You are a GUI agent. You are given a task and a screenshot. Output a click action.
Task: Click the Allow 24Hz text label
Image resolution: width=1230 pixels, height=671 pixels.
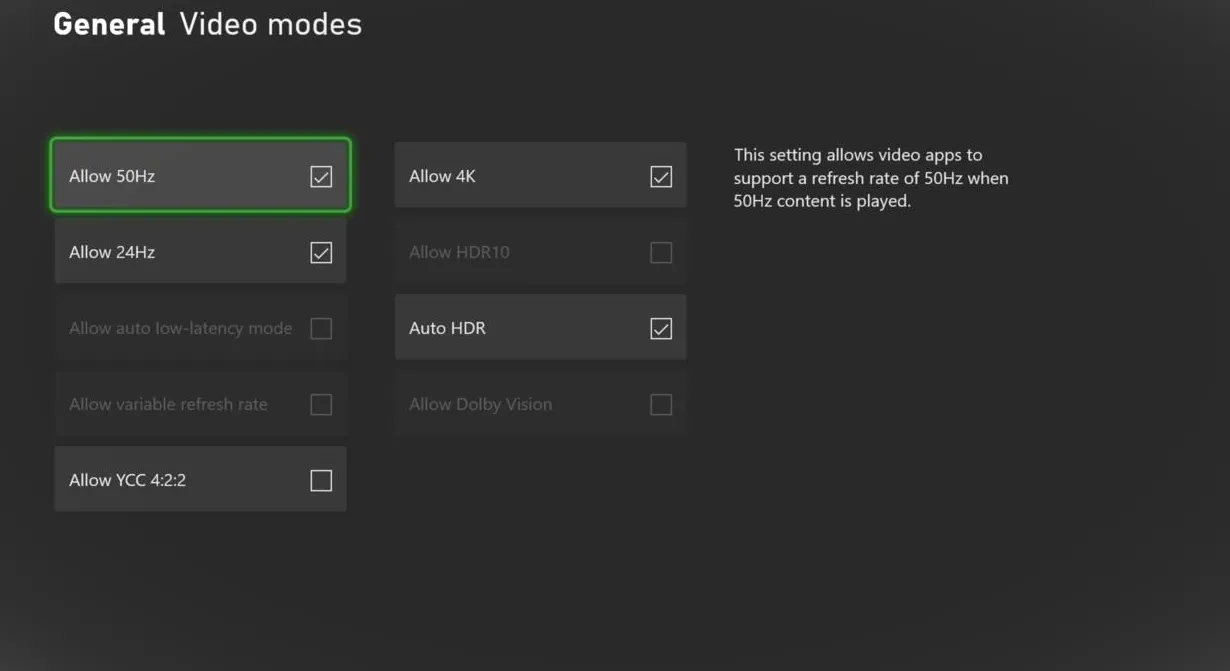pos(112,253)
